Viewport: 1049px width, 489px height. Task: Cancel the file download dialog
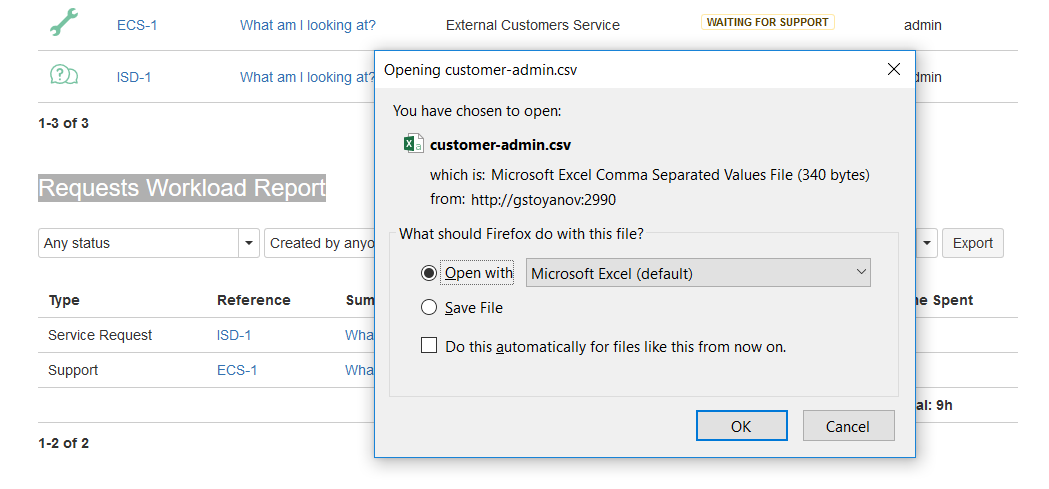tap(848, 426)
